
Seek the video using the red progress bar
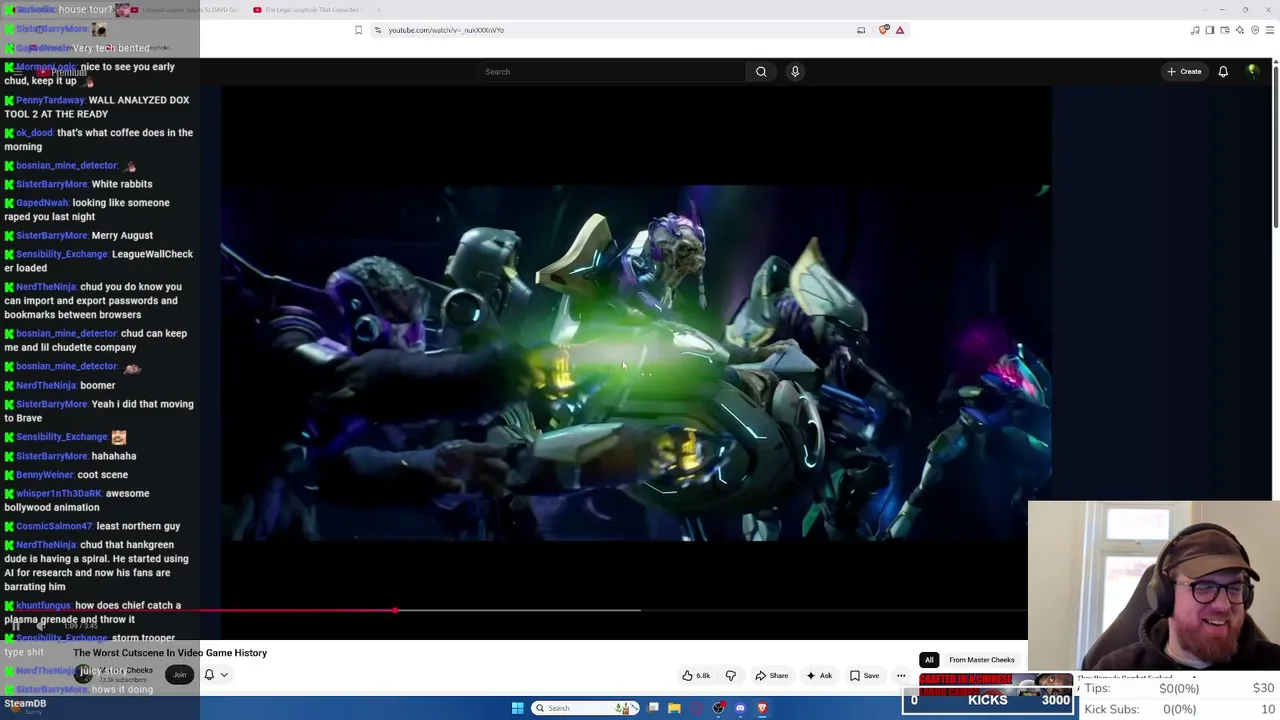[x=395, y=610]
